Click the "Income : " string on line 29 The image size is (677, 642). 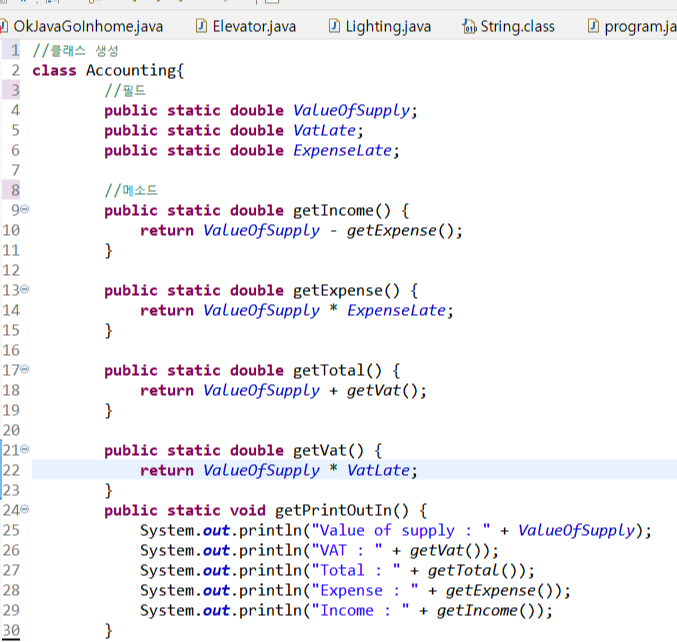tap(360, 610)
